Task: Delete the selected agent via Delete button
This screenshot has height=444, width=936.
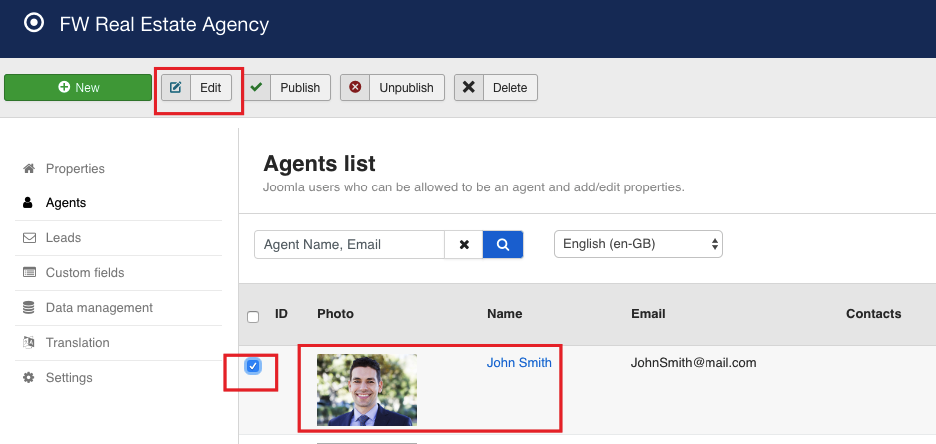Action: click(496, 88)
